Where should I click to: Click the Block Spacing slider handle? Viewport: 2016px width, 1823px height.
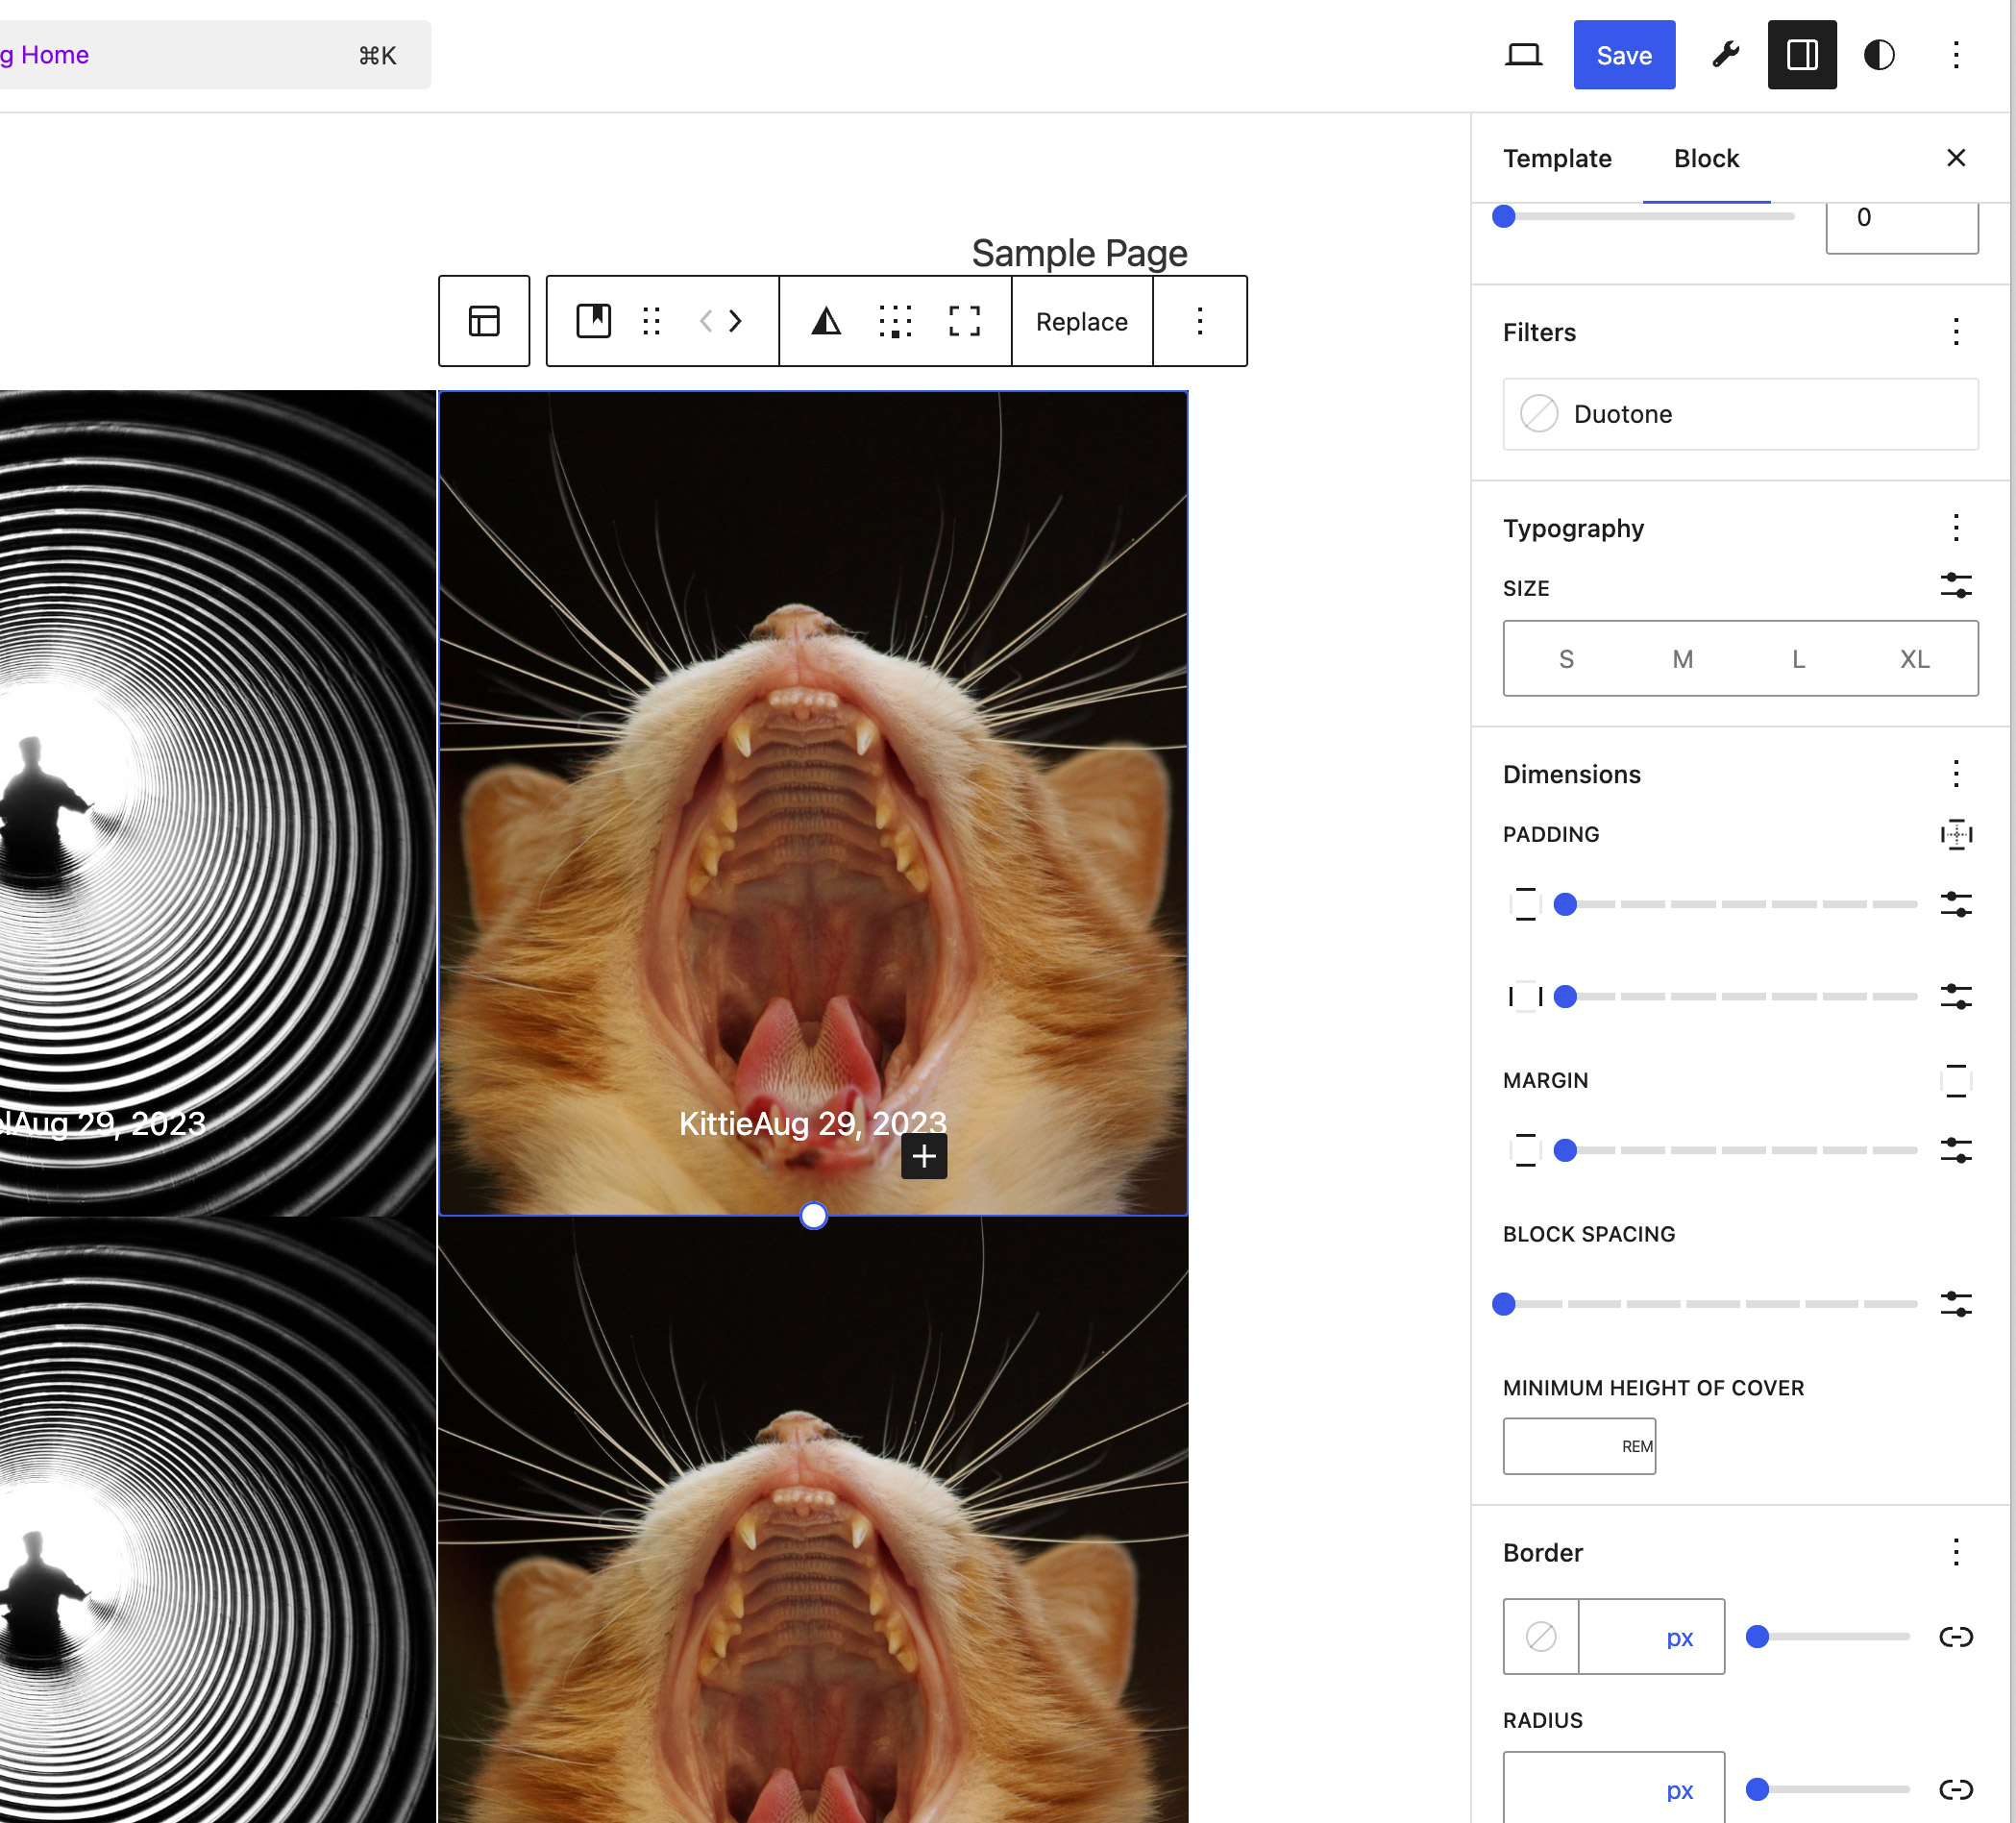click(1504, 1303)
